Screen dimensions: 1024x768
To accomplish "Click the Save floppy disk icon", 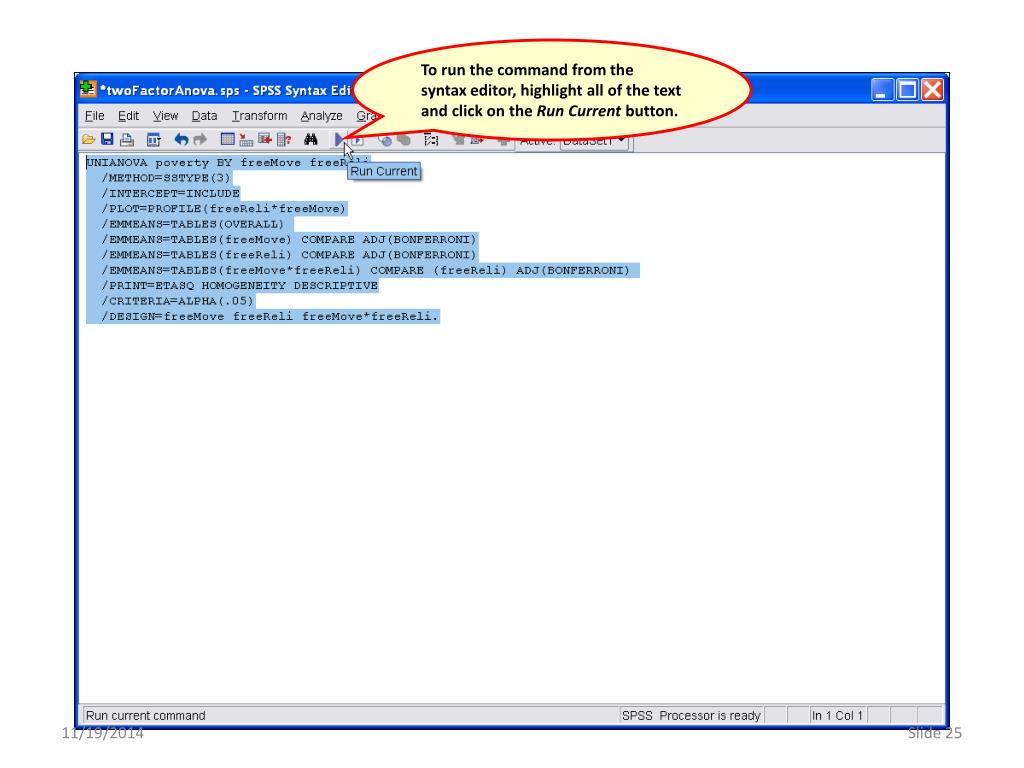I will [x=107, y=139].
